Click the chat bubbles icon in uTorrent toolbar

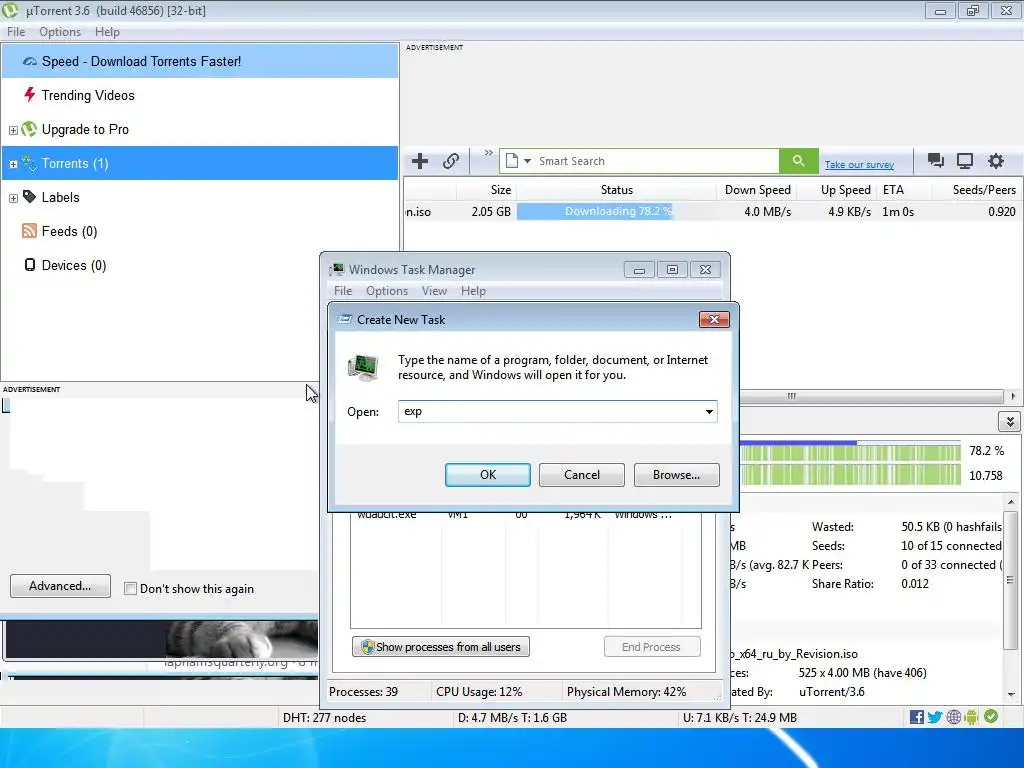tap(935, 161)
